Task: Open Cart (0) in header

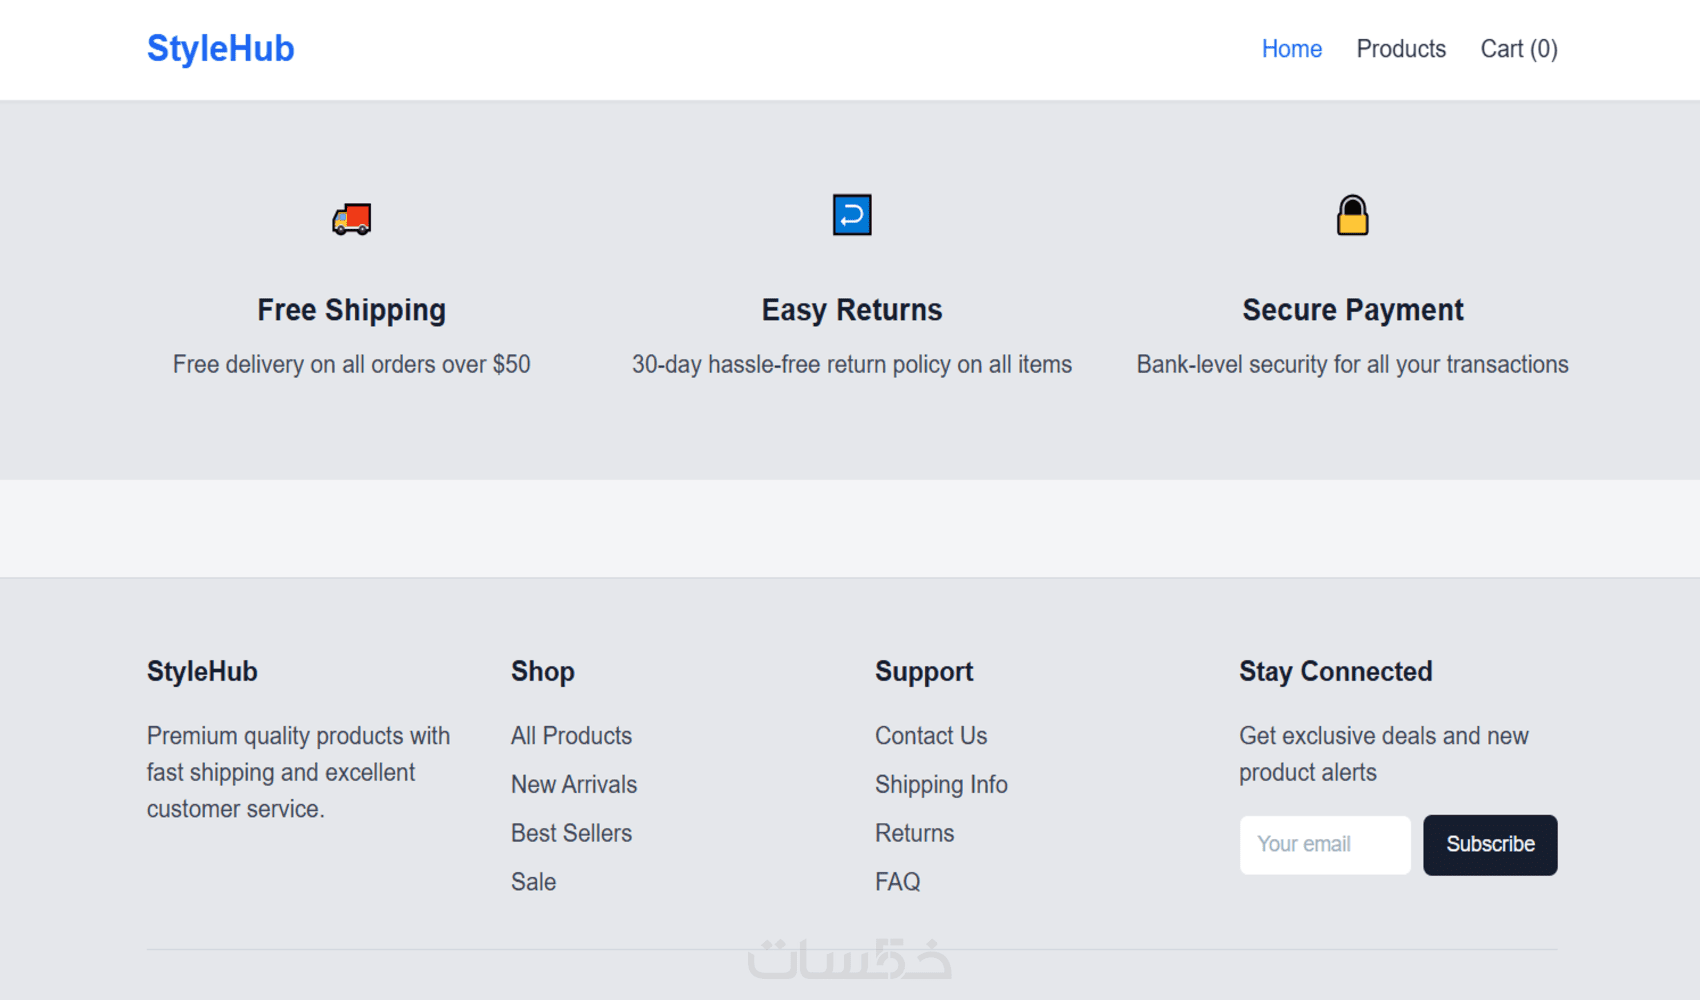Action: tap(1518, 49)
